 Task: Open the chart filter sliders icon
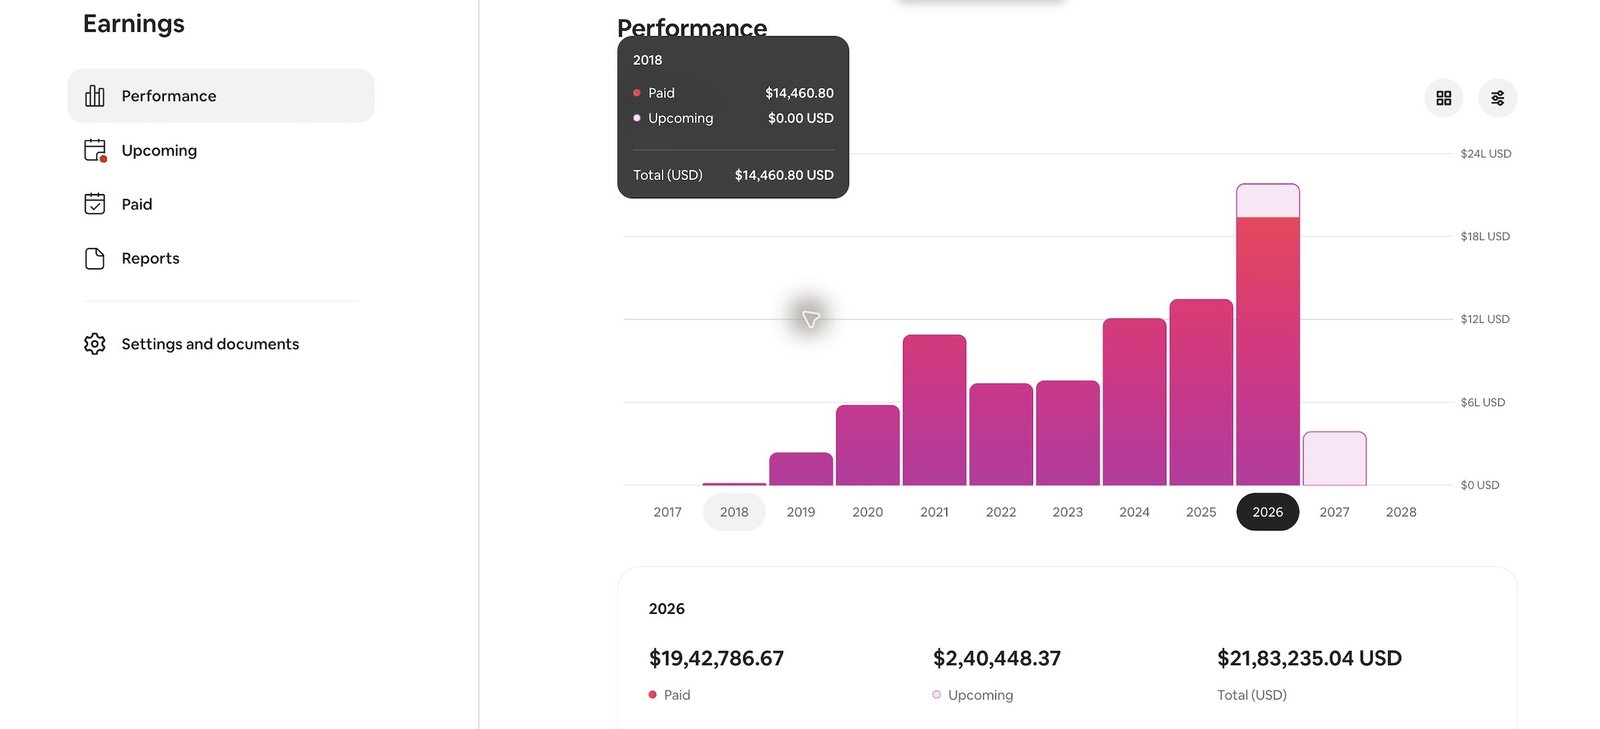[x=1497, y=98]
